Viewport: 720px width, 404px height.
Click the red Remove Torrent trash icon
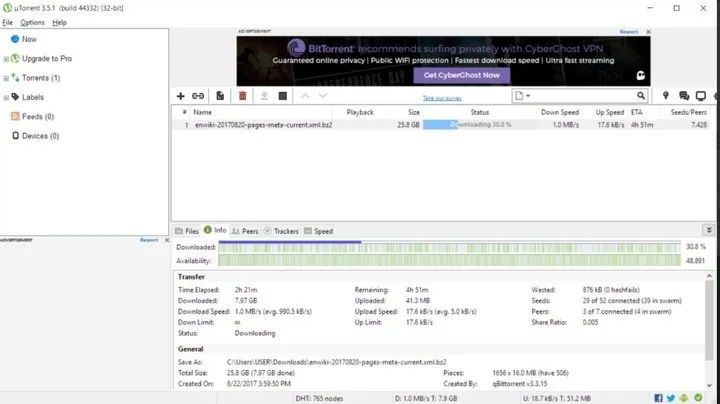(x=242, y=96)
